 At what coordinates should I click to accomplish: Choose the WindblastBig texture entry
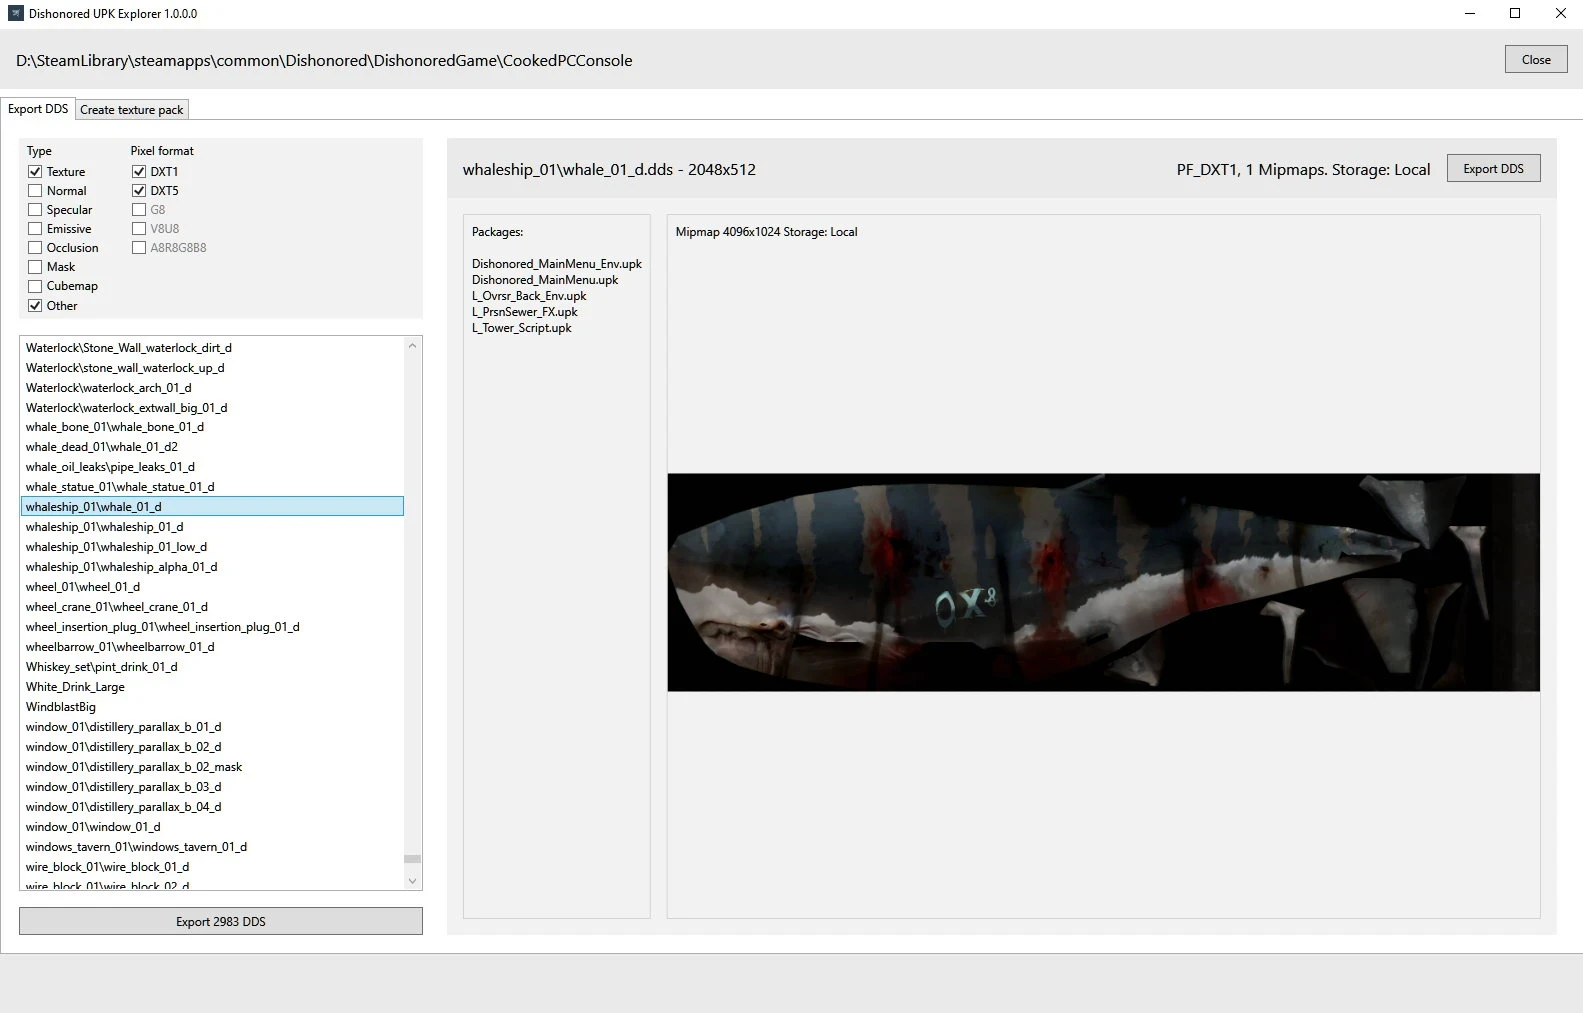[61, 707]
